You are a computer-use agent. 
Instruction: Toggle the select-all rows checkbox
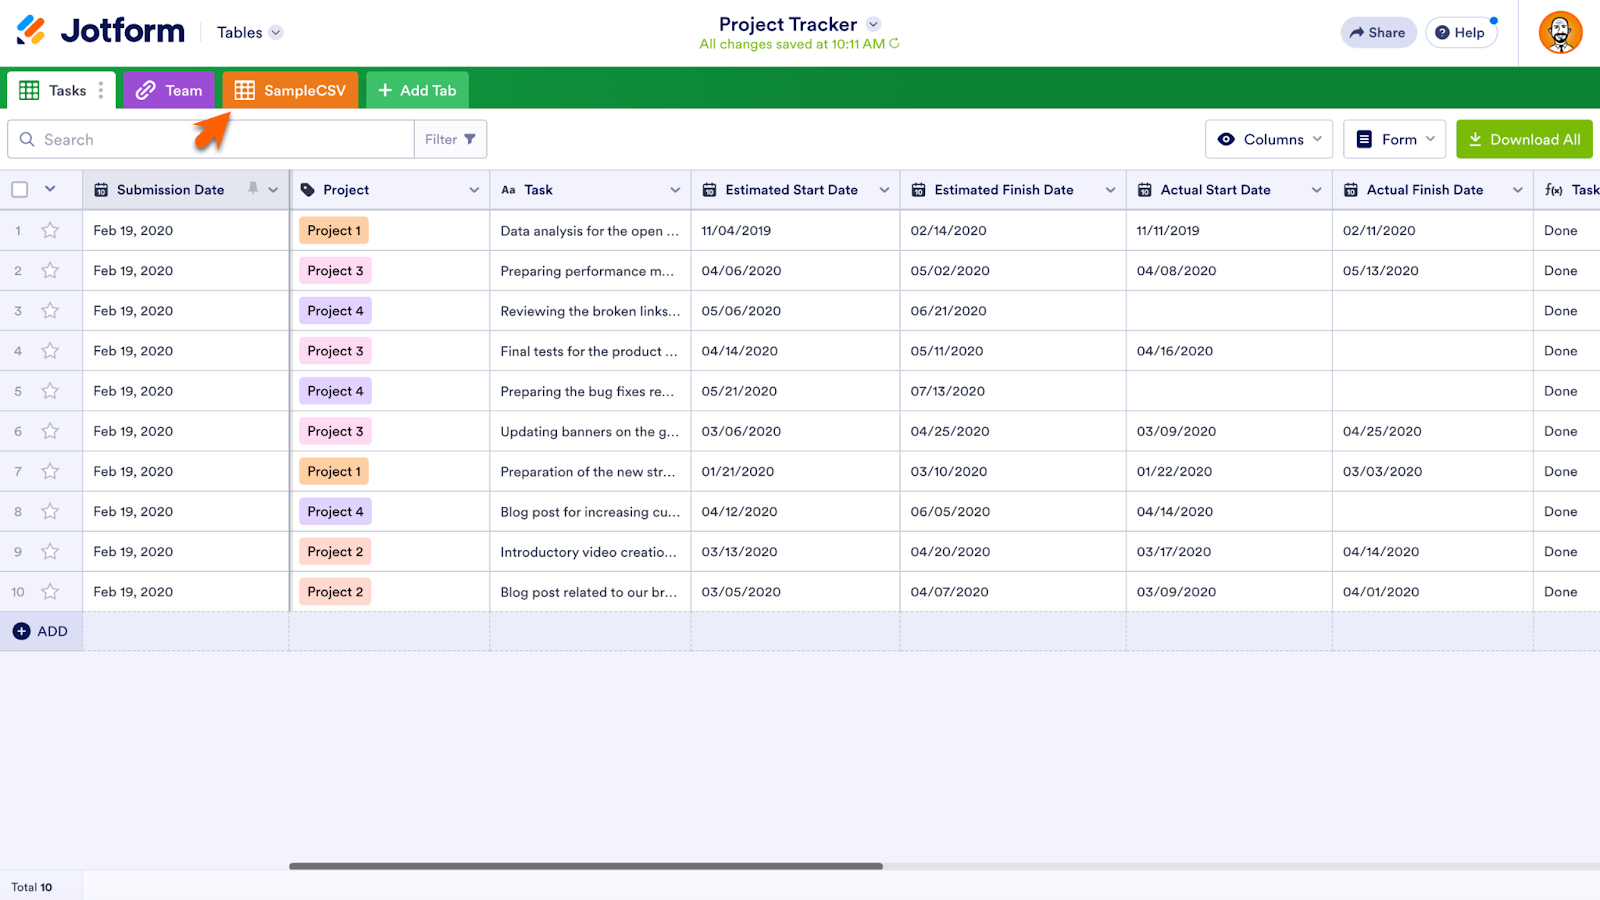[x=20, y=189]
